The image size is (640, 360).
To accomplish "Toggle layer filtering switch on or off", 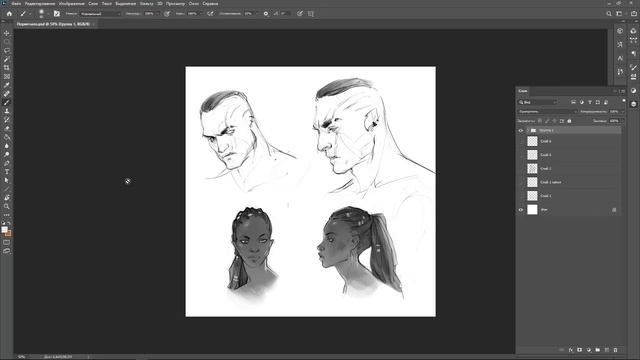I will click(x=624, y=101).
